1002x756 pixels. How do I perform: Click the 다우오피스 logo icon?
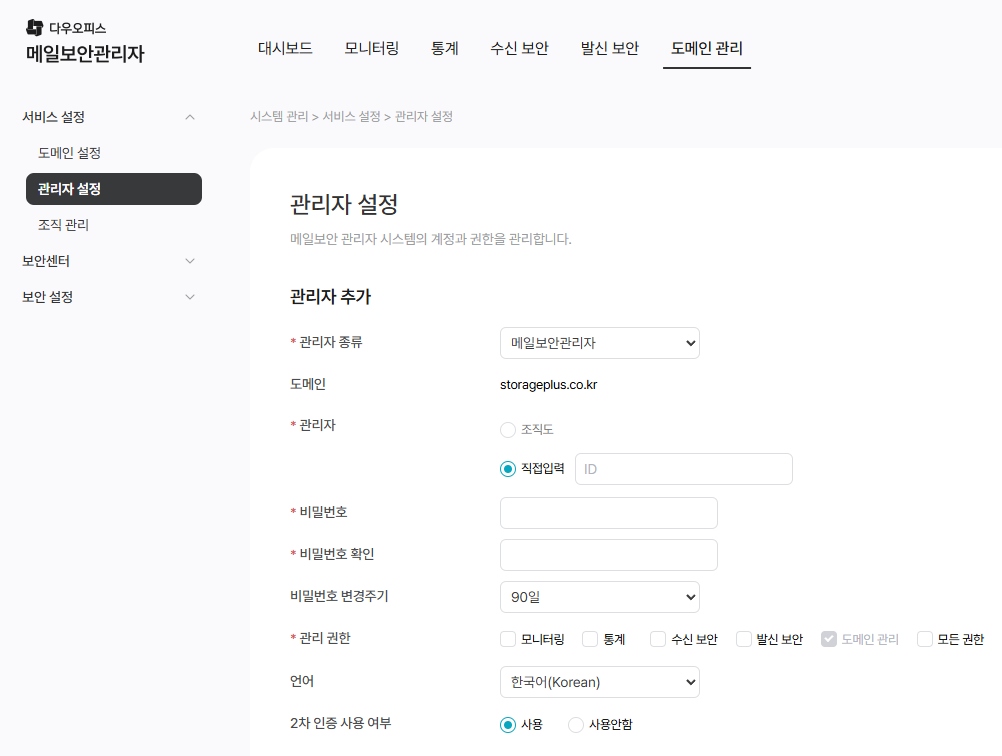click(35, 27)
